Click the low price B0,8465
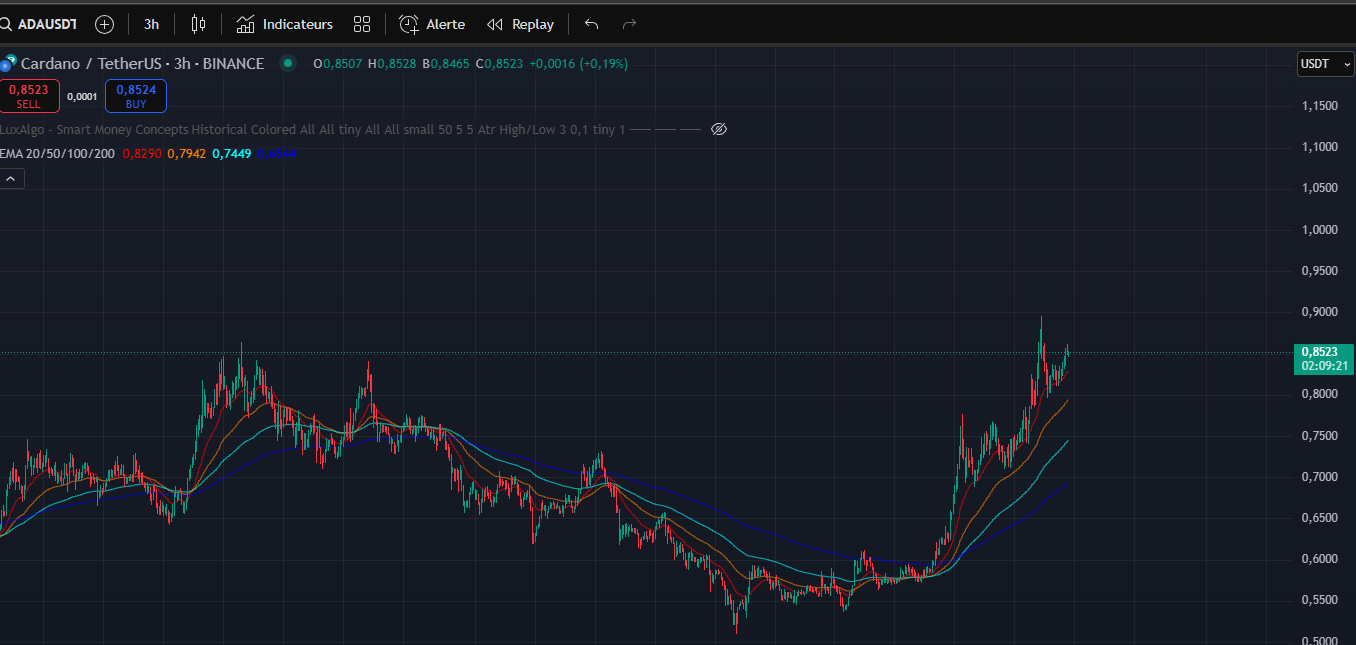Viewport: 1356px width, 645px height. point(446,63)
